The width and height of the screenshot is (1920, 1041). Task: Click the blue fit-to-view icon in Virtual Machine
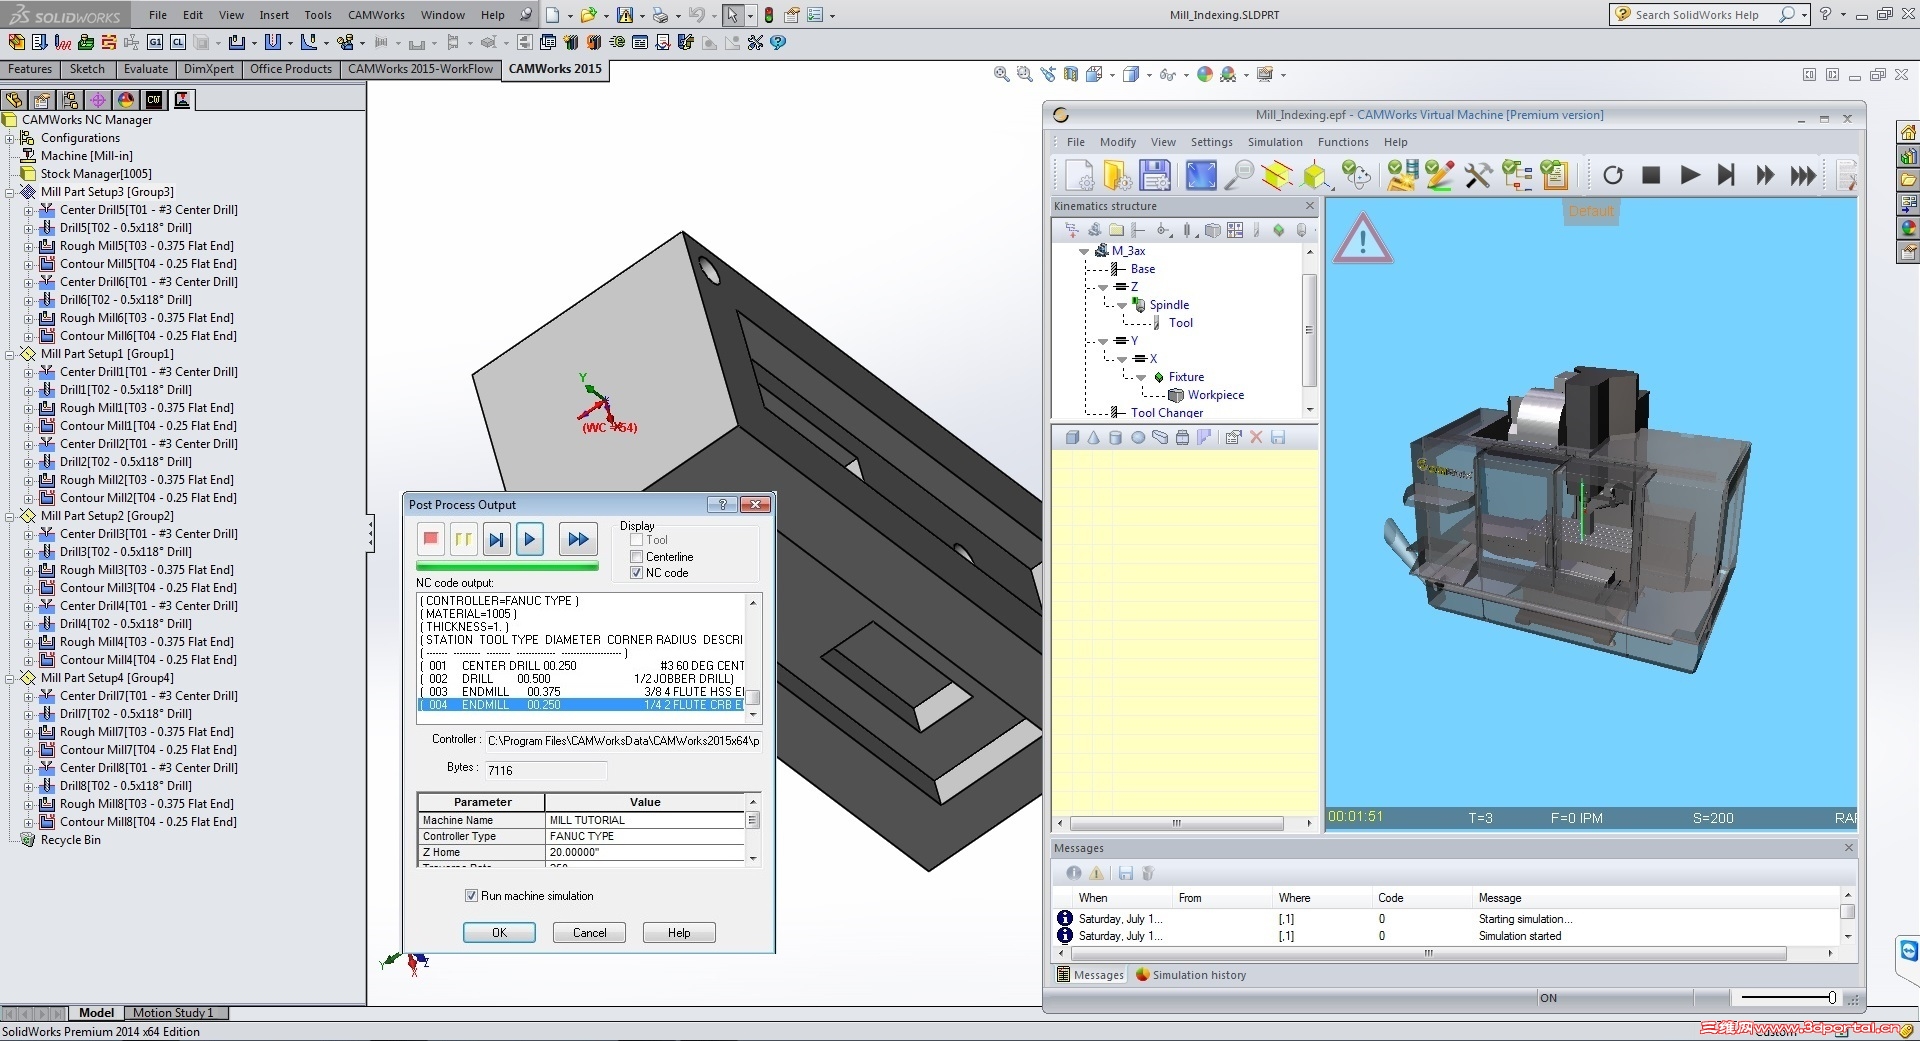(x=1201, y=175)
